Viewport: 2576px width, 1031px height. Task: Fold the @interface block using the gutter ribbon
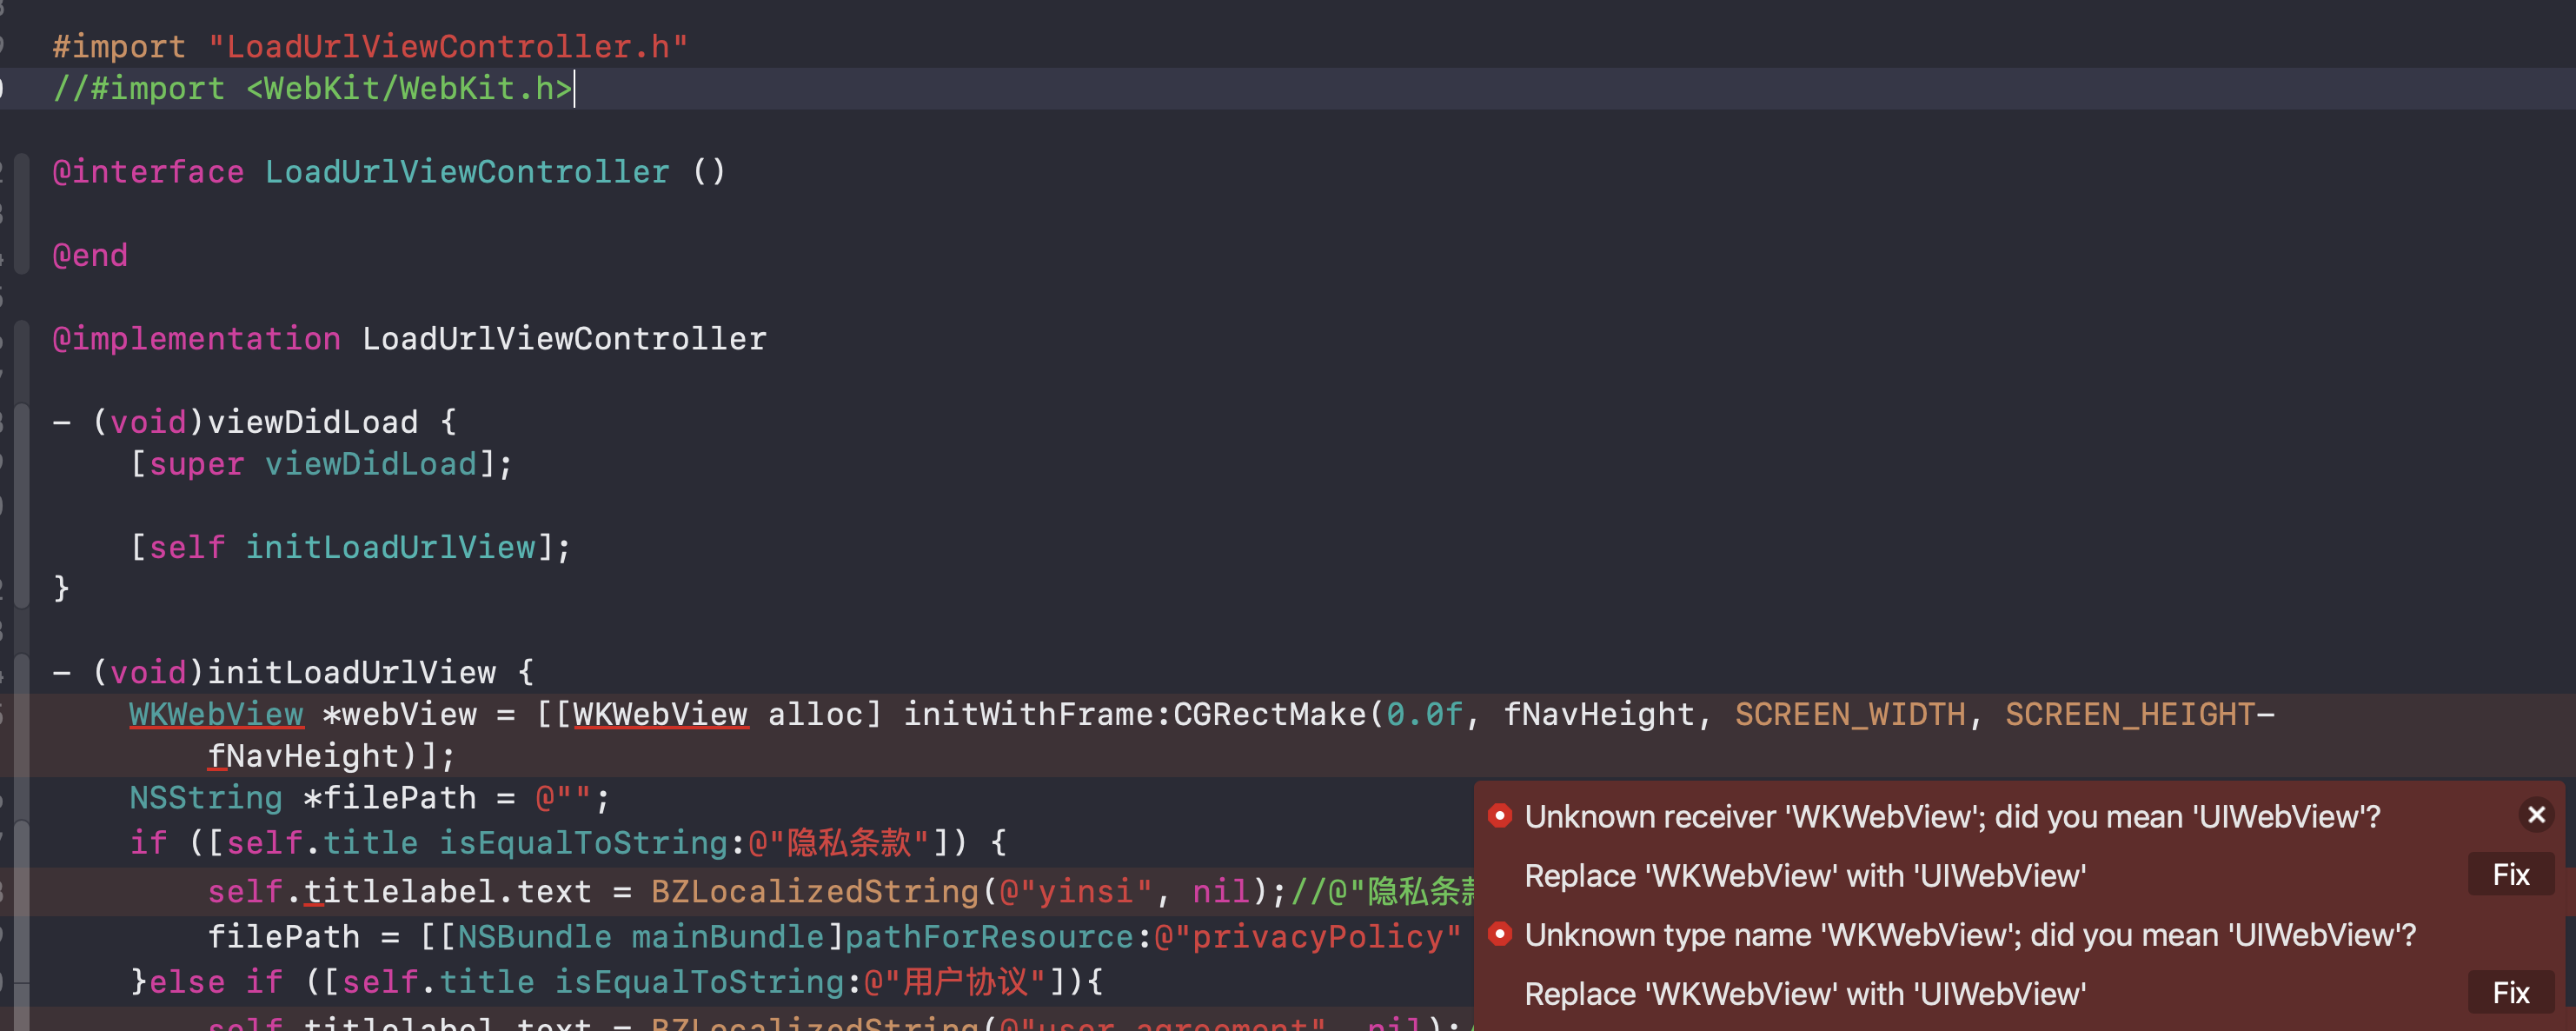tap(22, 213)
